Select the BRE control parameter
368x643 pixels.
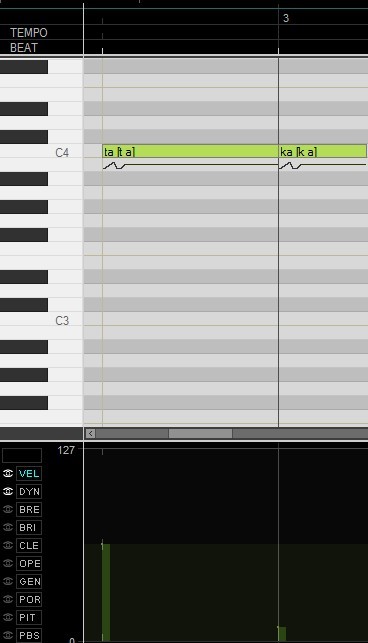29,509
